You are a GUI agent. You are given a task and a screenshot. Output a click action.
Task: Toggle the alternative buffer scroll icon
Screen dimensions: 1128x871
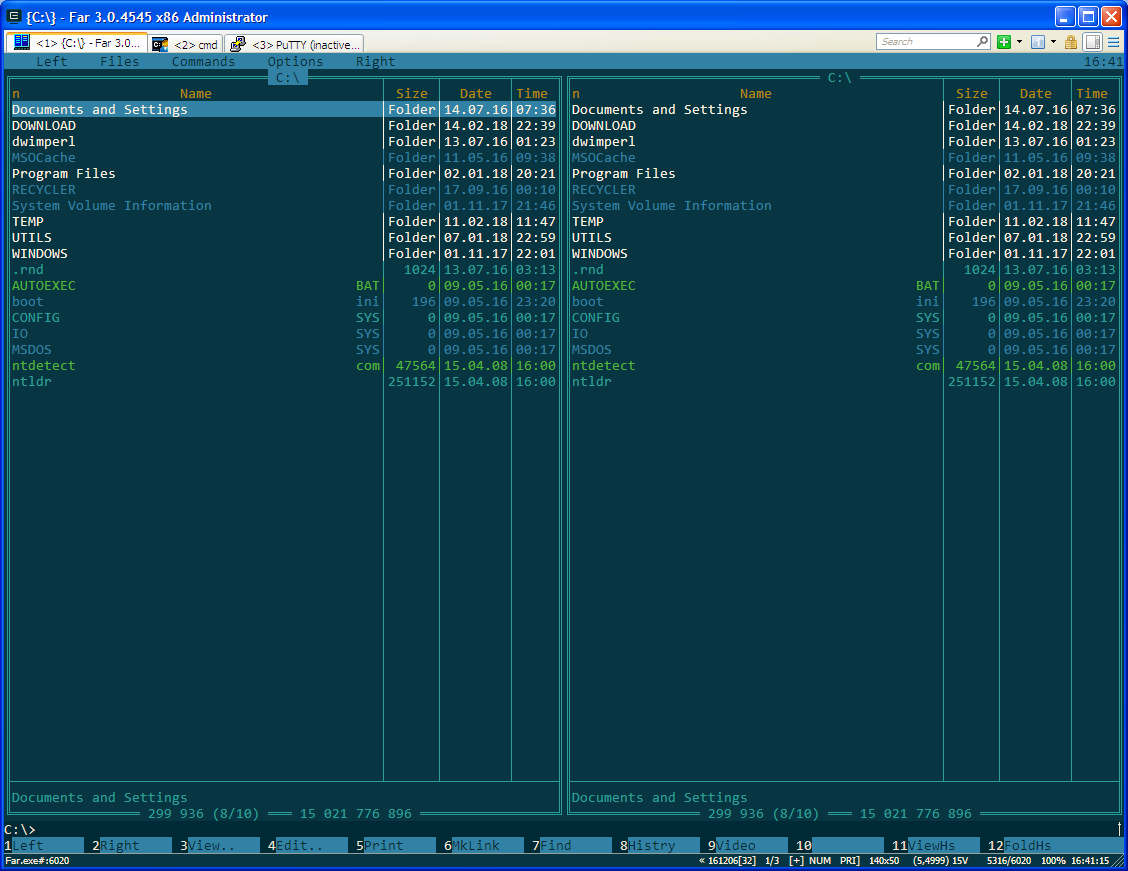pos(1092,42)
